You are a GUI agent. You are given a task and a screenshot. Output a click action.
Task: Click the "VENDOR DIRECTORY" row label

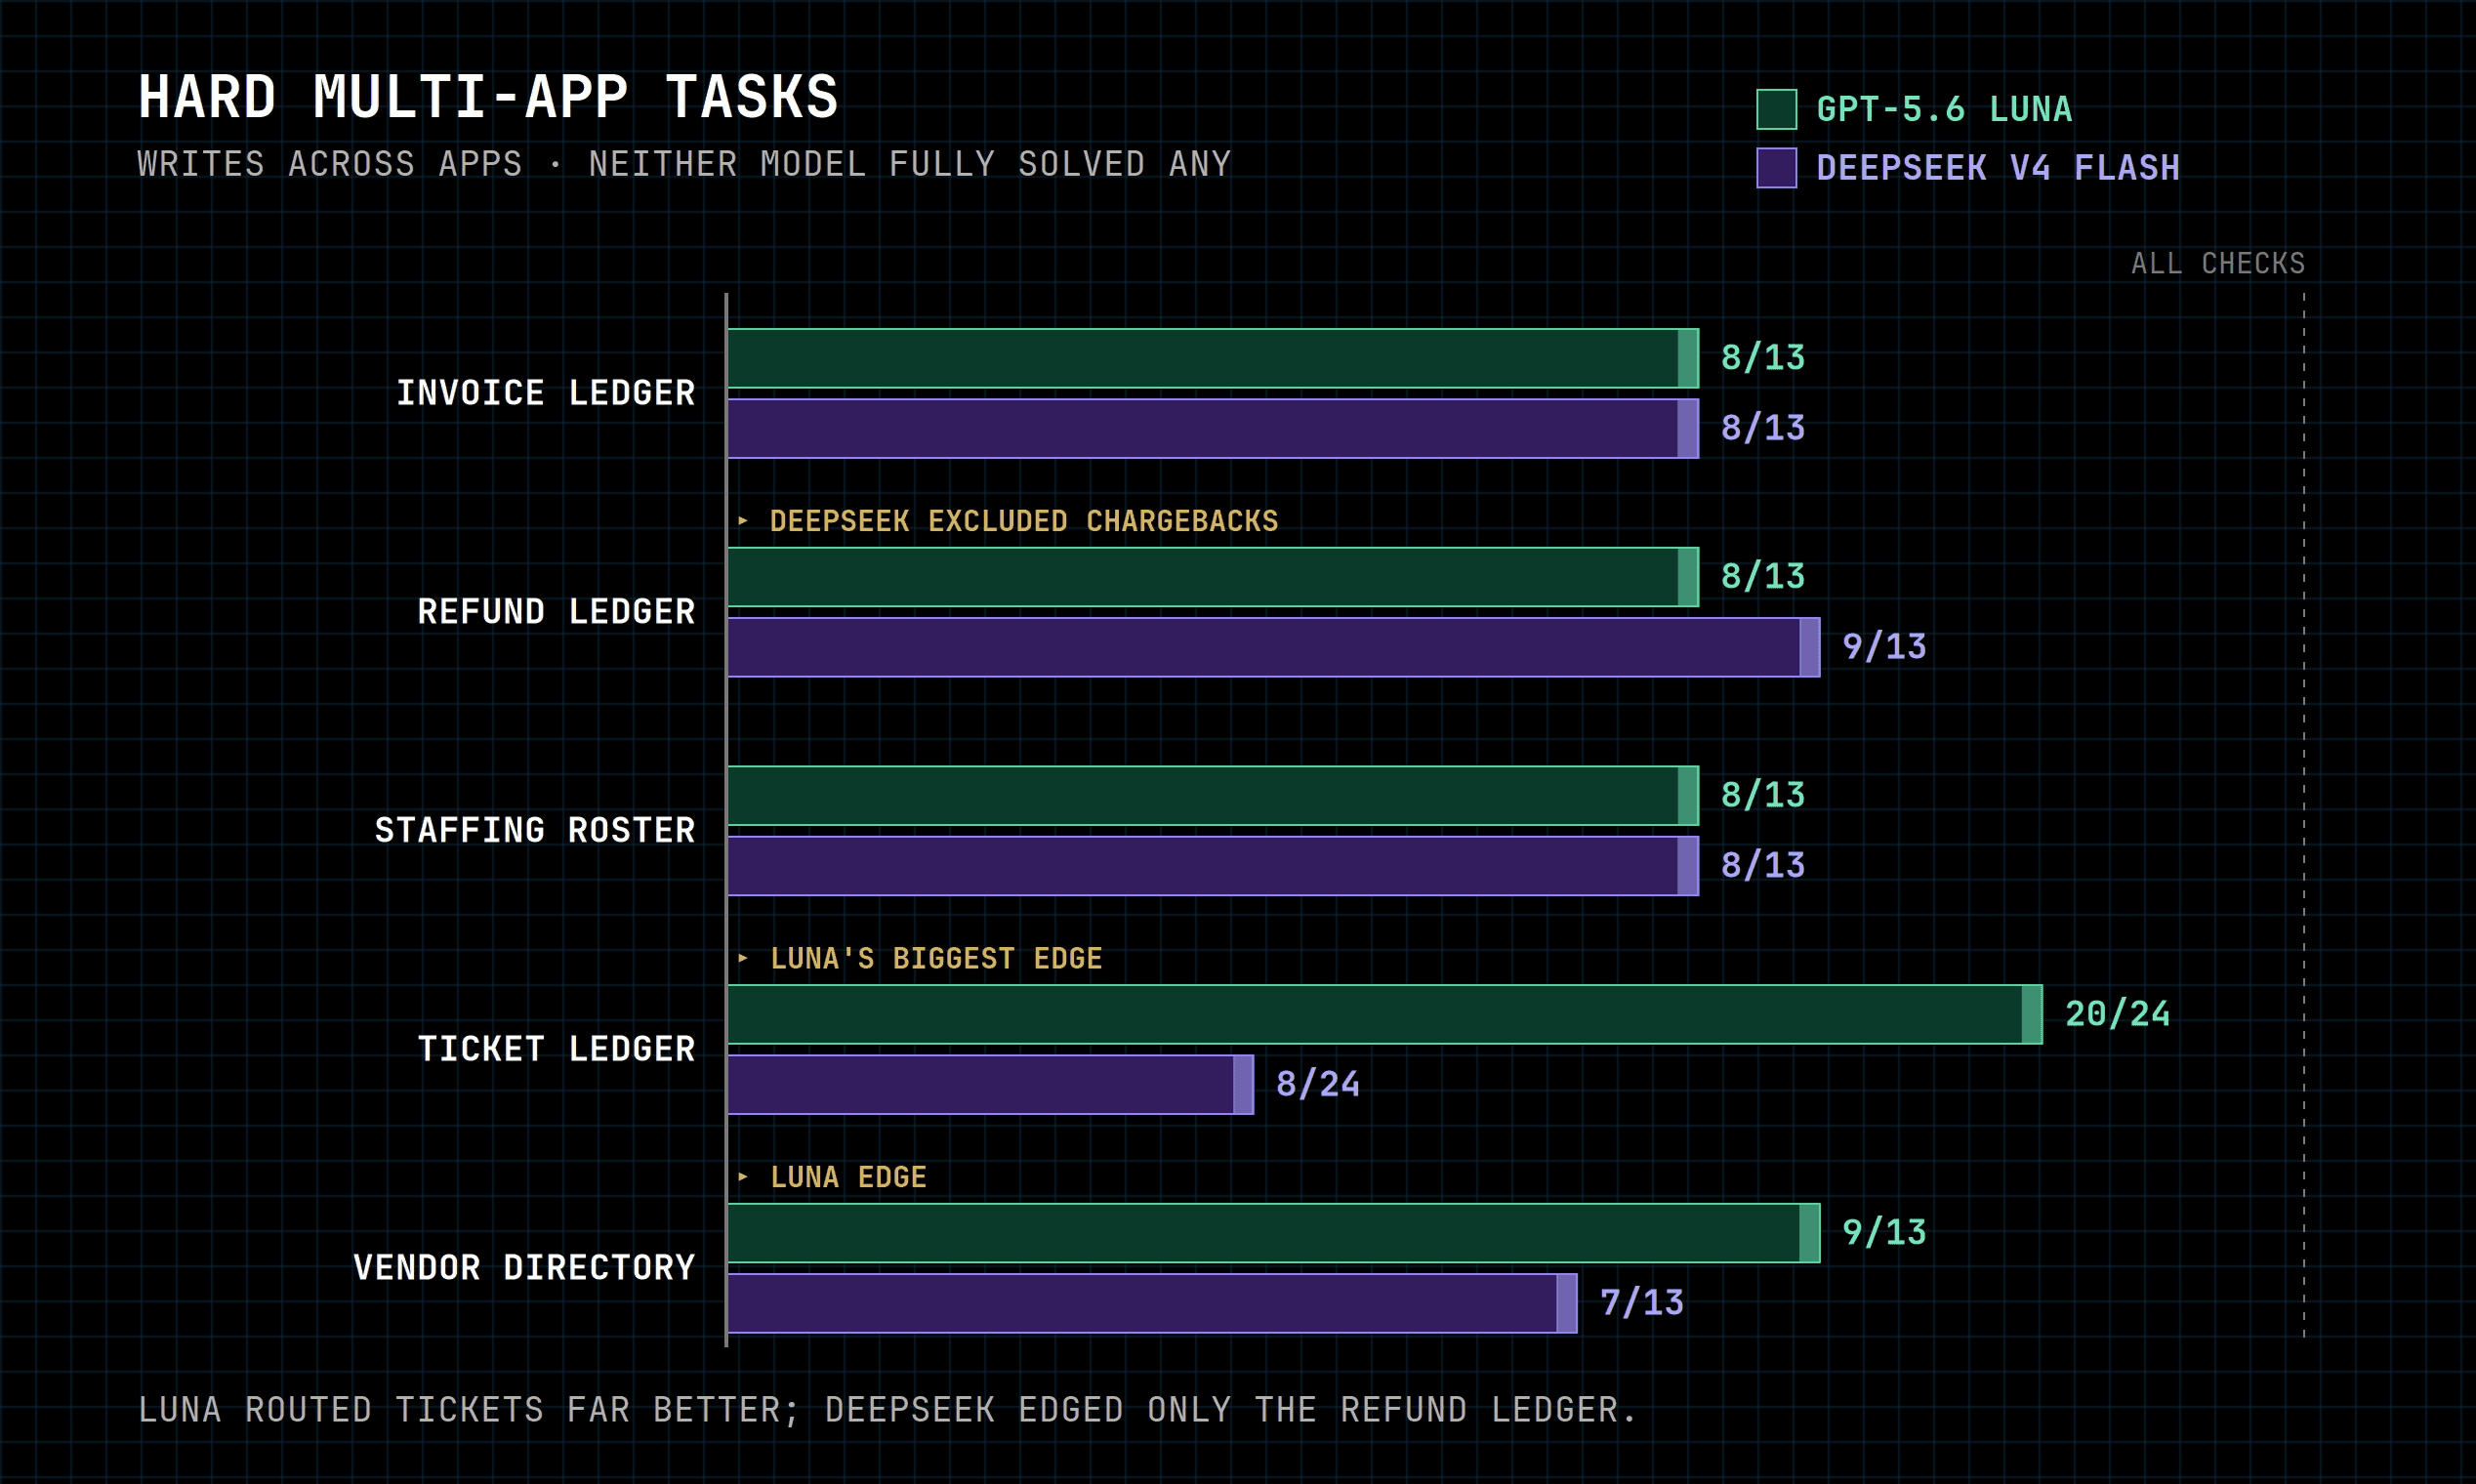[524, 1268]
